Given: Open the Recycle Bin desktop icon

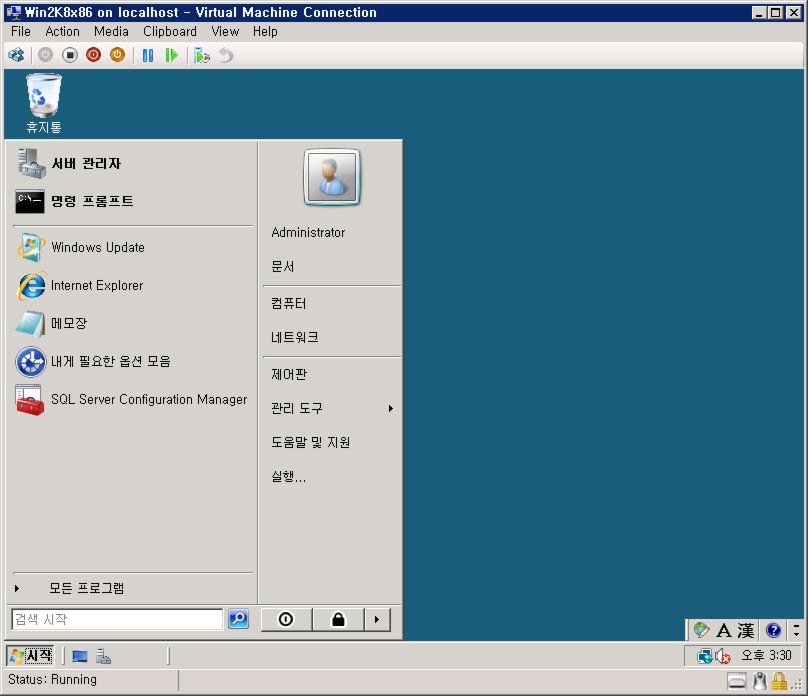Looking at the screenshot, I should [x=44, y=103].
